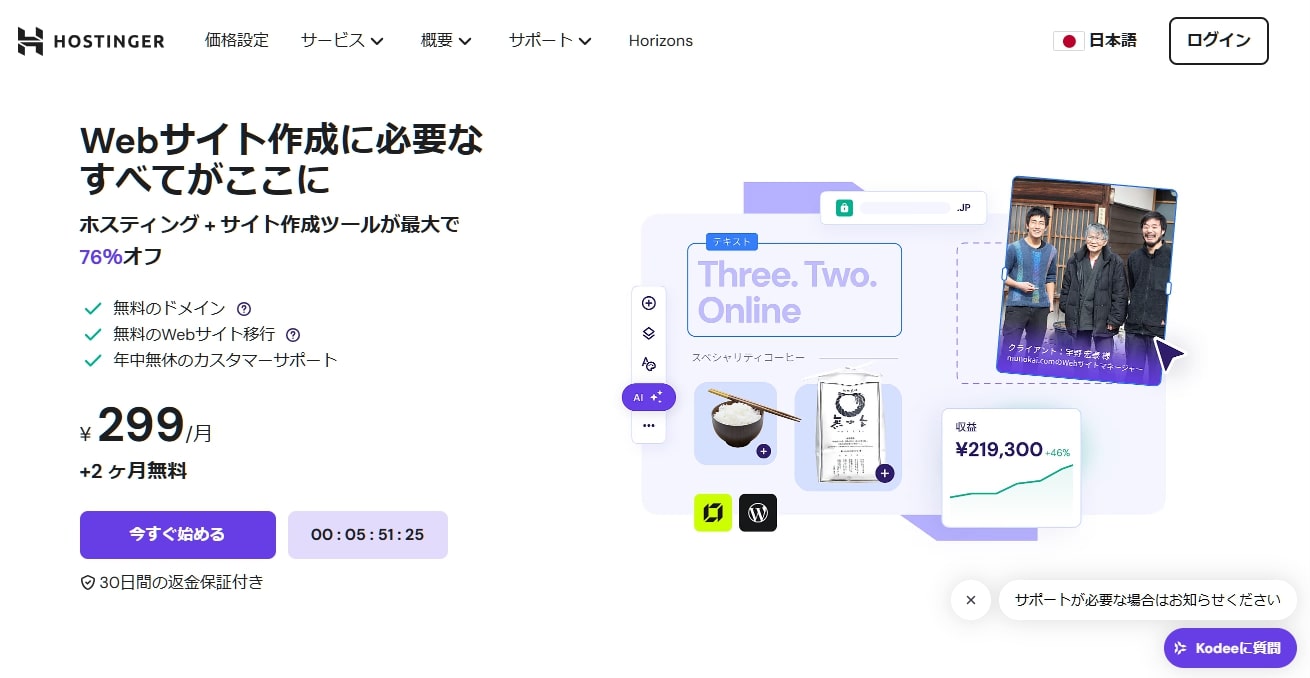Click the 76%オフ discount text
The width and height of the screenshot is (1310, 678).
point(121,256)
